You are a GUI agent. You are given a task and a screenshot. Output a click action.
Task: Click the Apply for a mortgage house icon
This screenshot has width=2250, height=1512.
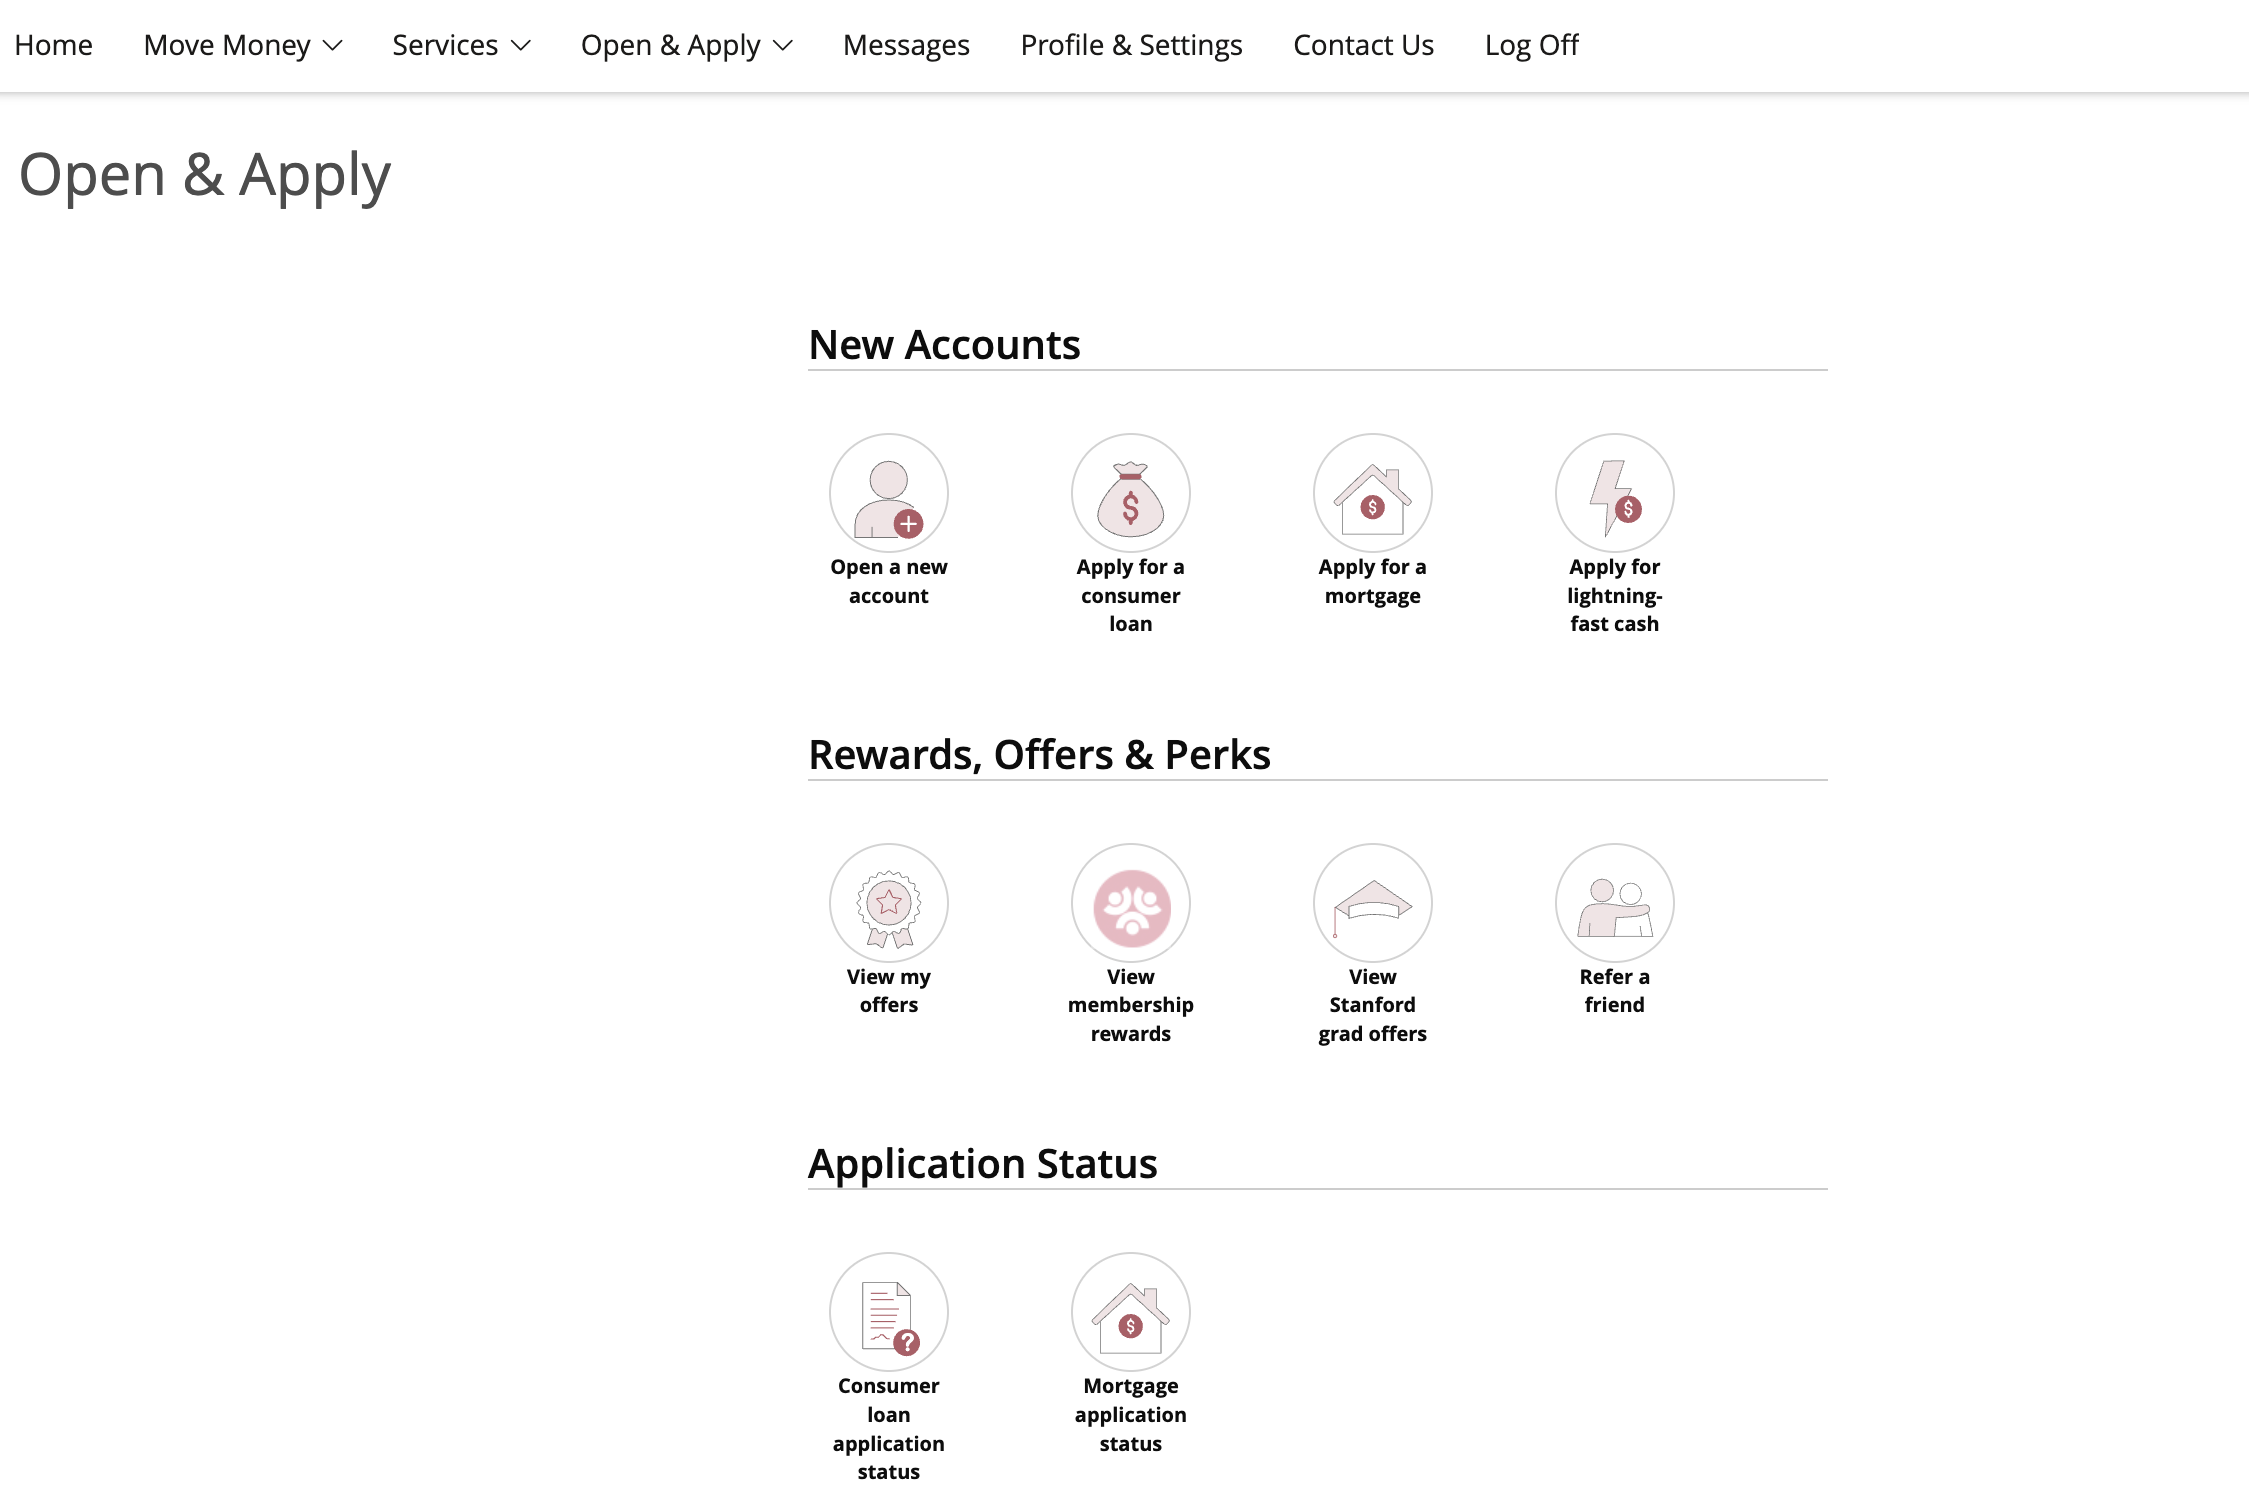pyautogui.click(x=1372, y=493)
